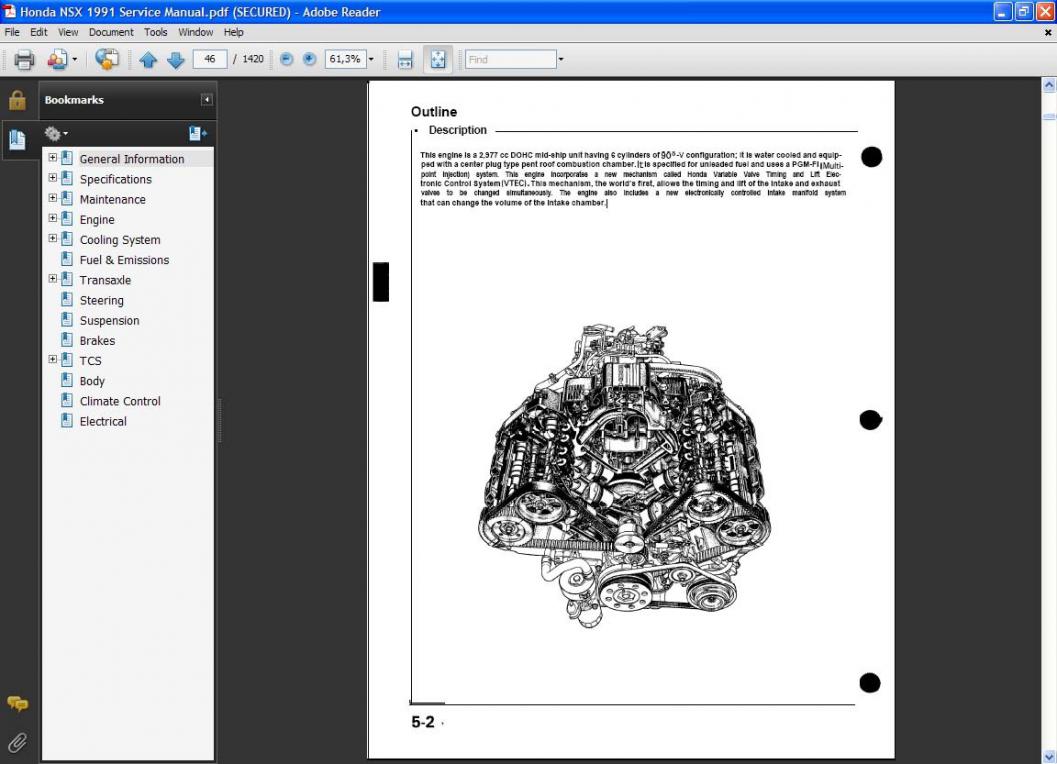Open the View menu
Image resolution: width=1057 pixels, height=764 pixels.
click(67, 32)
